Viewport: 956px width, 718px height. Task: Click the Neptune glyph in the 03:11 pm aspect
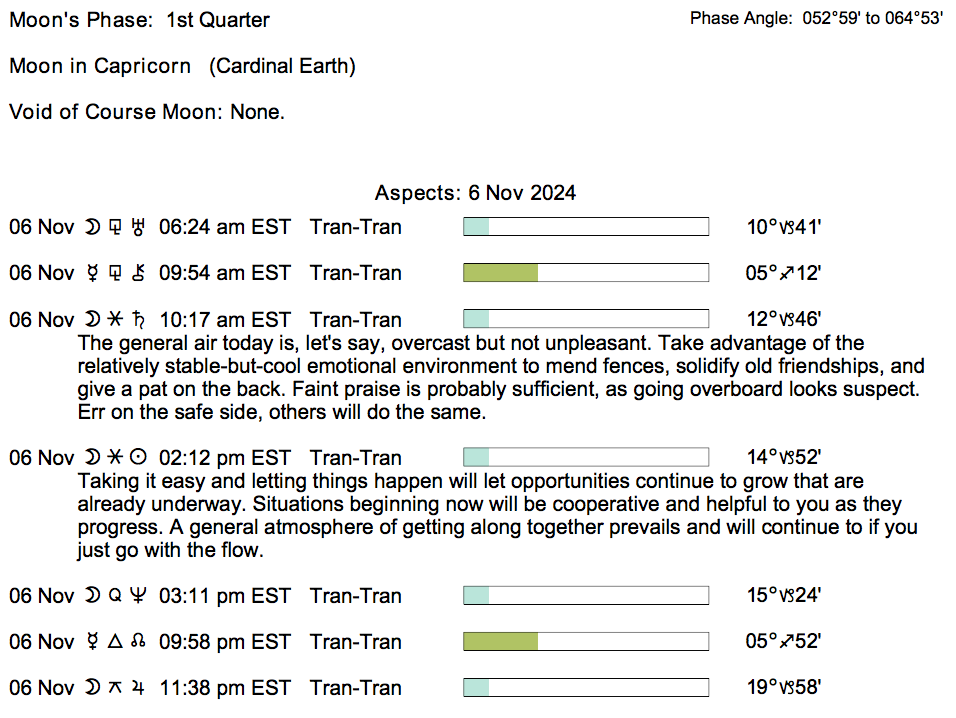(x=138, y=596)
